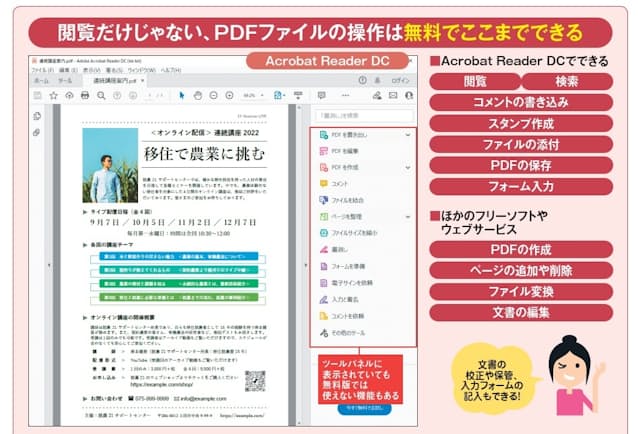This screenshot has height=434, width=638.
Task: Expand the PDFを作成 chevron
Action: click(x=408, y=168)
